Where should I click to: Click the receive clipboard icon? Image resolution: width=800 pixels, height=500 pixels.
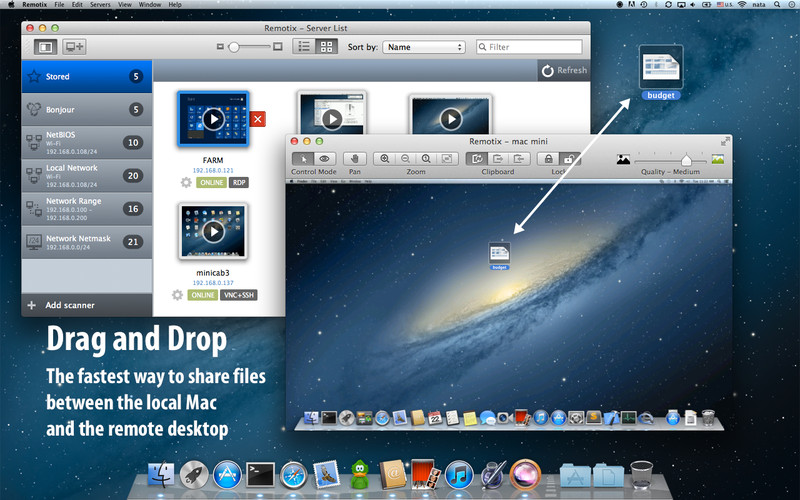tap(518, 159)
